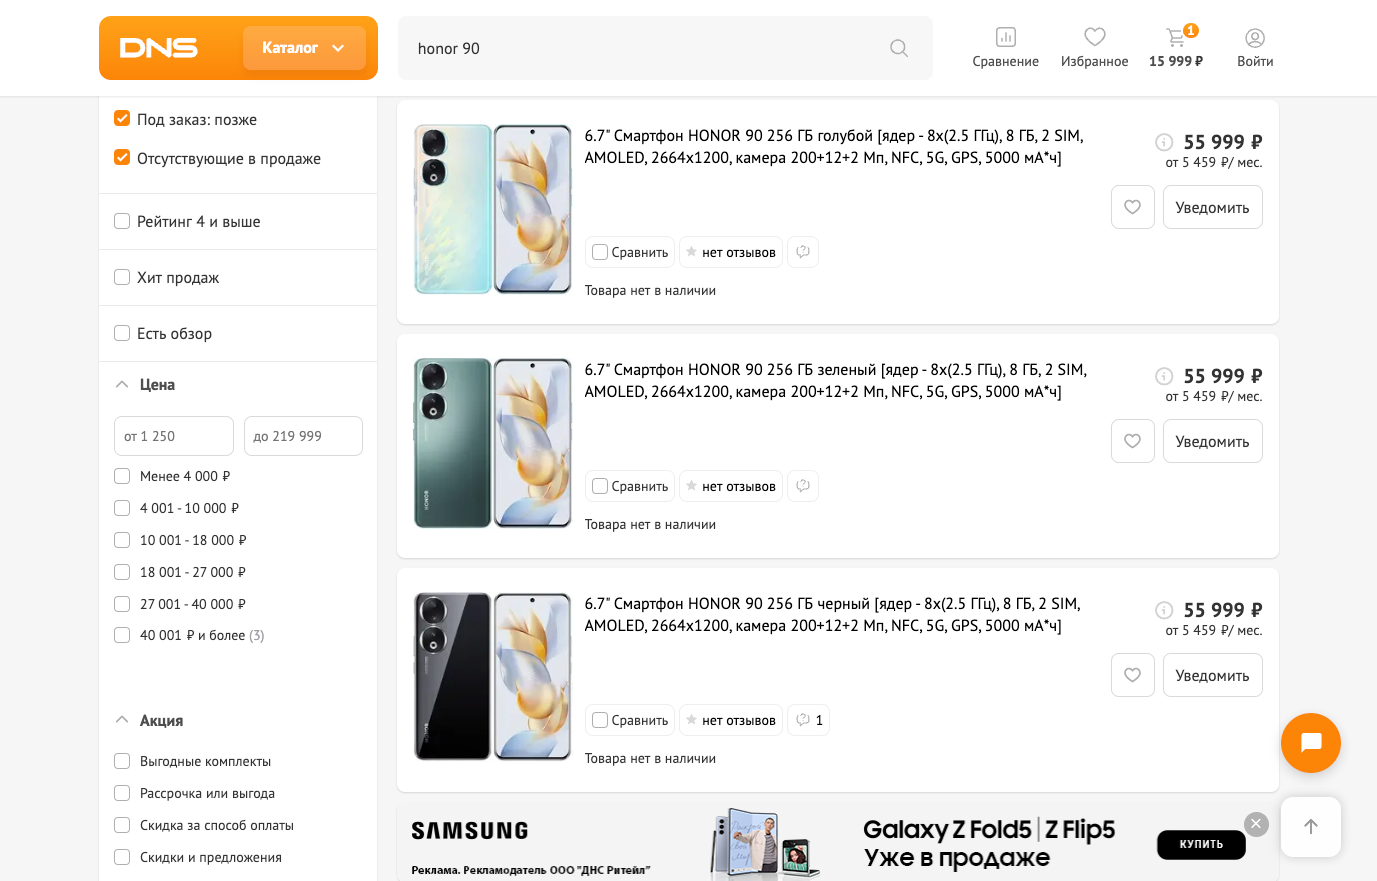
Task: Collapse the Акция filter section
Action: click(122, 720)
